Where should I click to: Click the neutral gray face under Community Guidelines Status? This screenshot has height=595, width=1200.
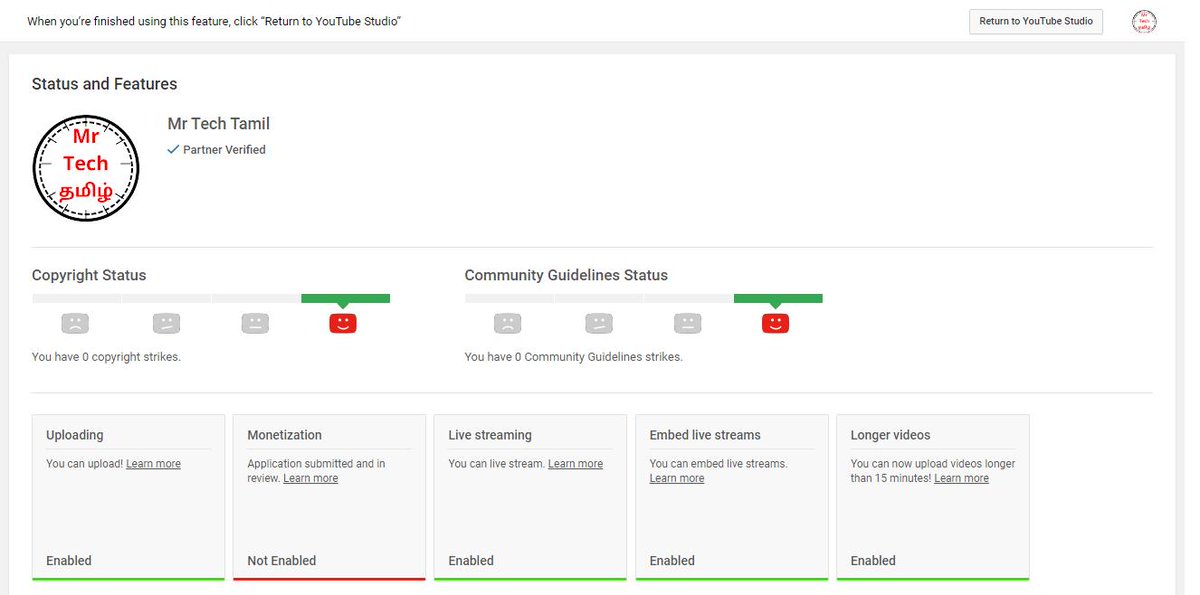click(x=687, y=323)
